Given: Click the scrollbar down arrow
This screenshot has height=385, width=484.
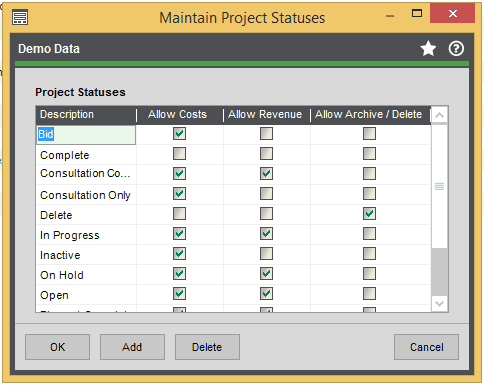Looking at the screenshot, I should (x=439, y=303).
